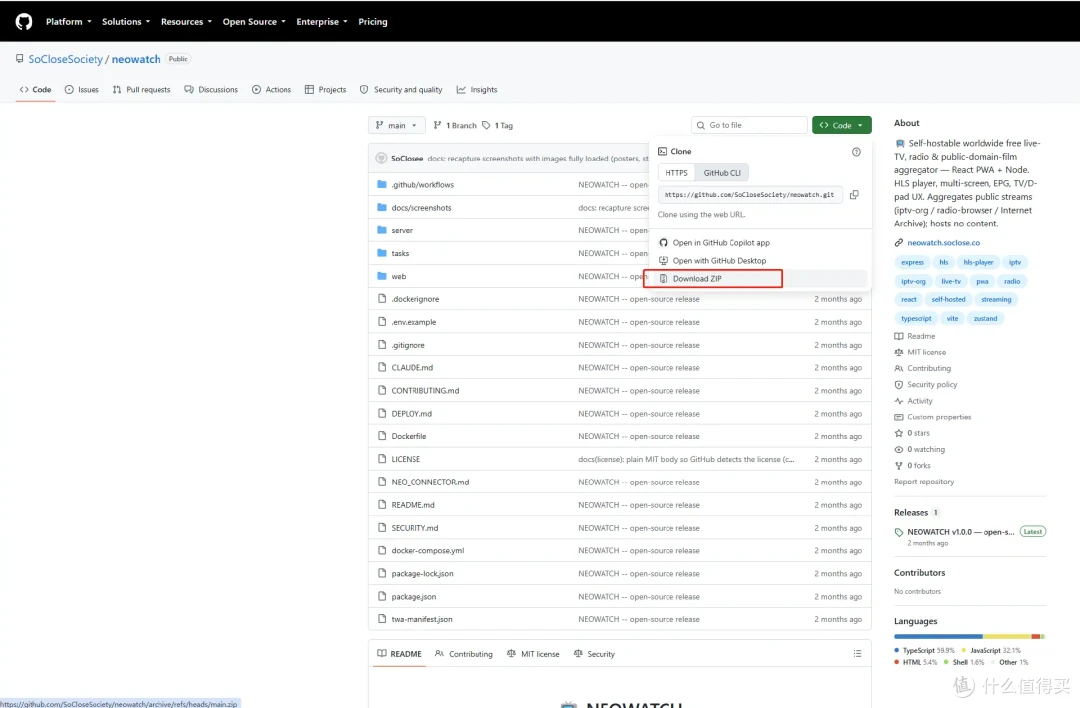This screenshot has height=708, width=1080.
Task: Click the LICENSE file icon
Action: [382, 459]
